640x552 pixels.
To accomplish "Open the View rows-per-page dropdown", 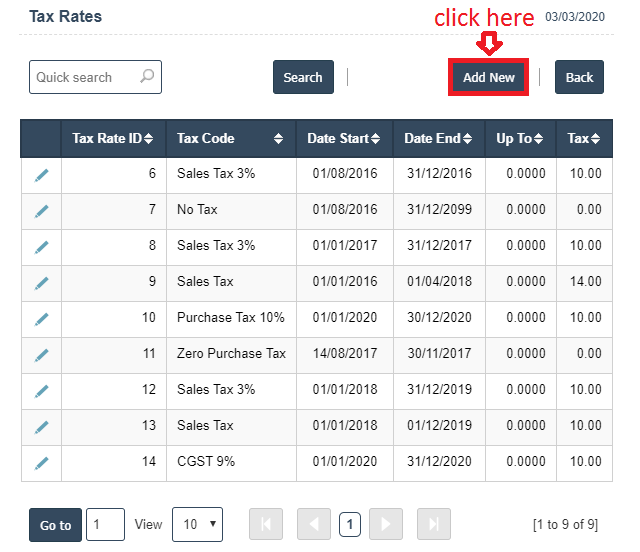I will click(197, 525).
